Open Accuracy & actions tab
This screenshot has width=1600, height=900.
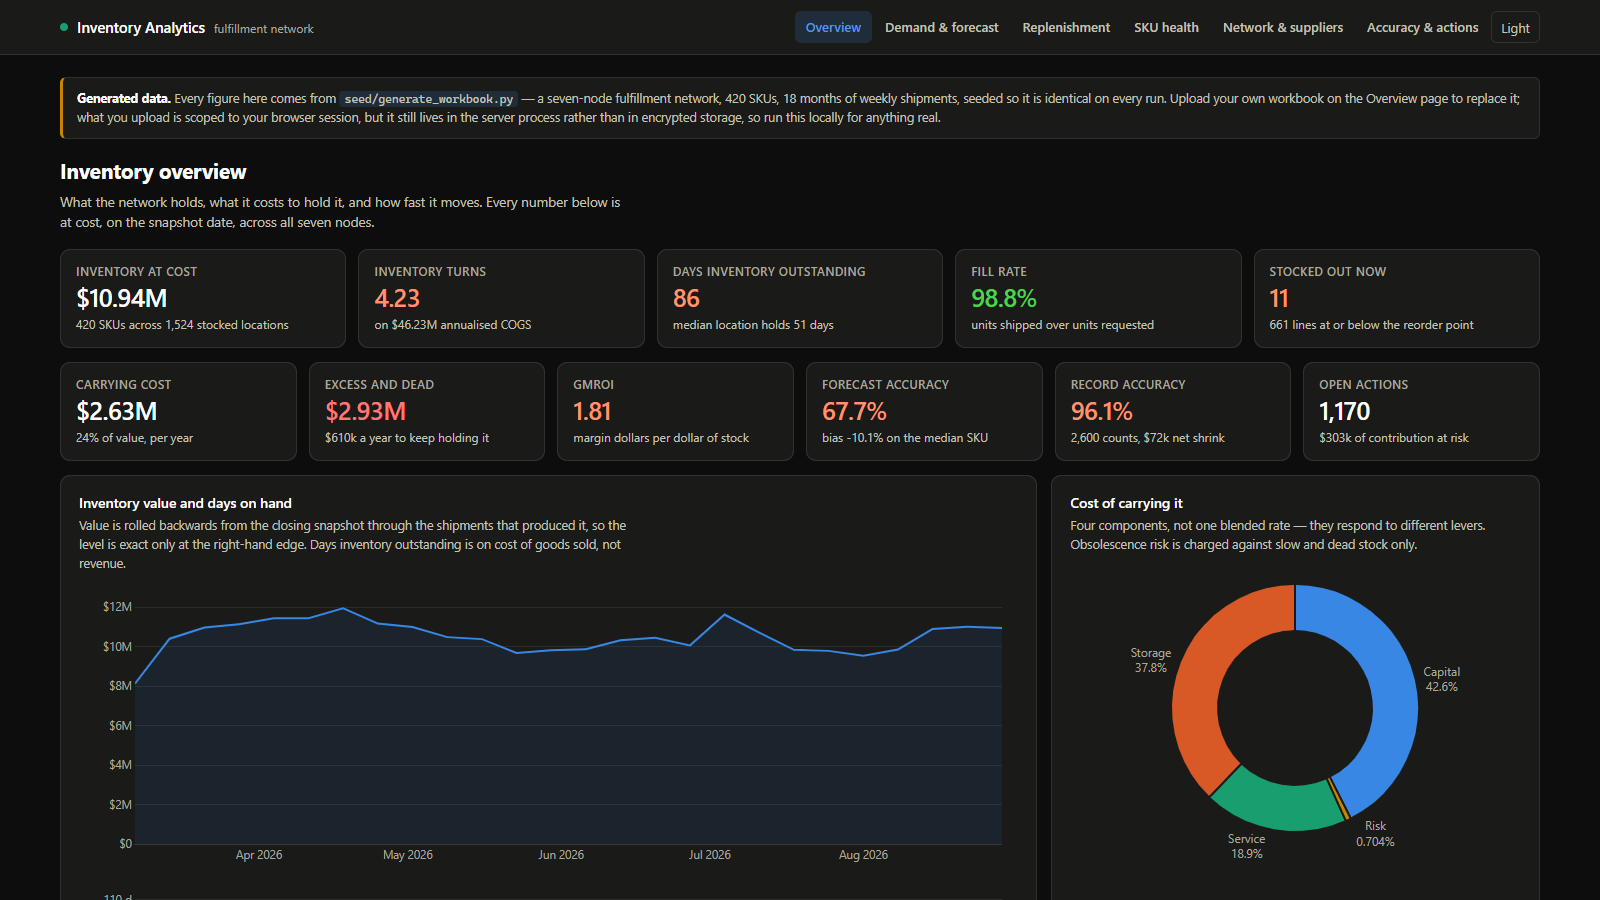tap(1422, 27)
